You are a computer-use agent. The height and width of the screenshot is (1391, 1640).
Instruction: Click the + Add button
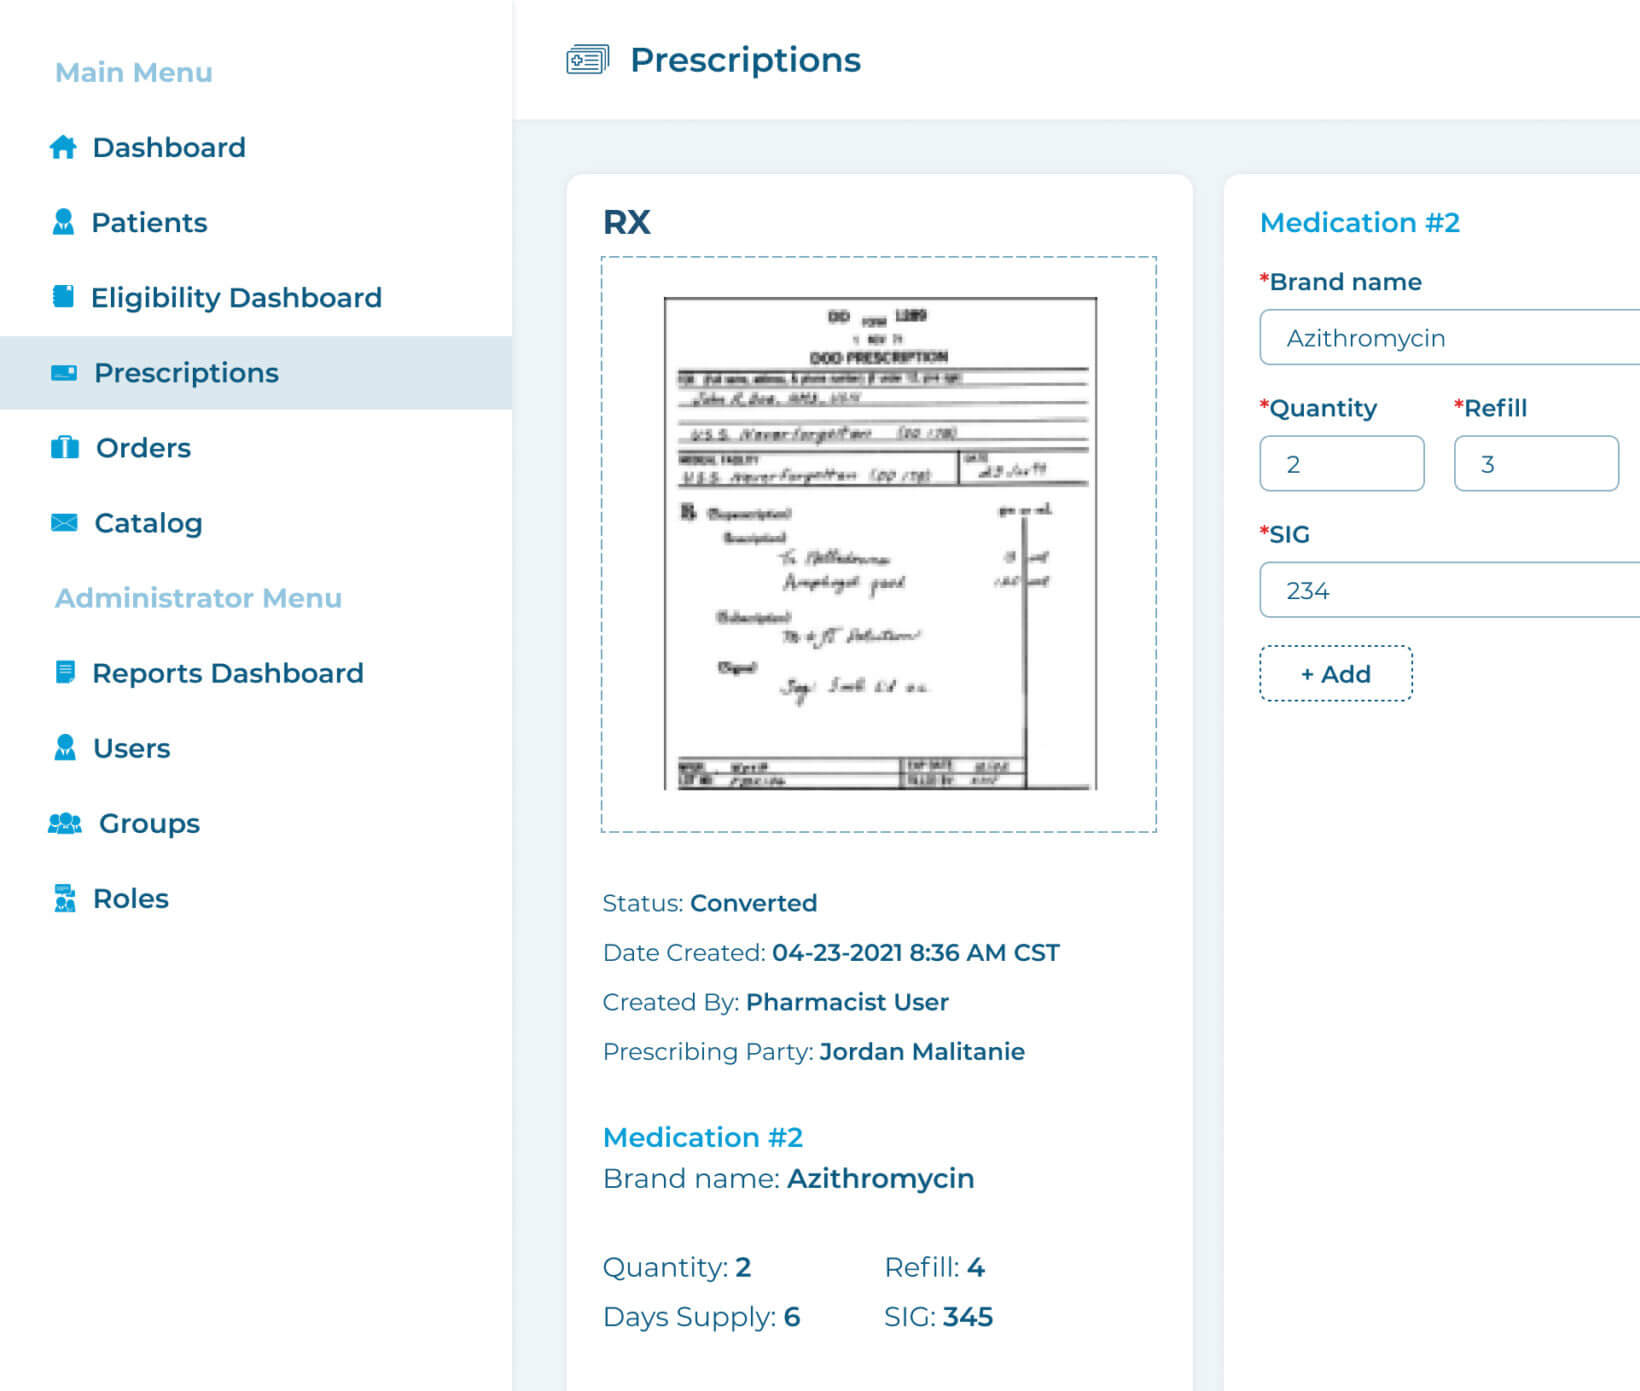click(x=1336, y=673)
